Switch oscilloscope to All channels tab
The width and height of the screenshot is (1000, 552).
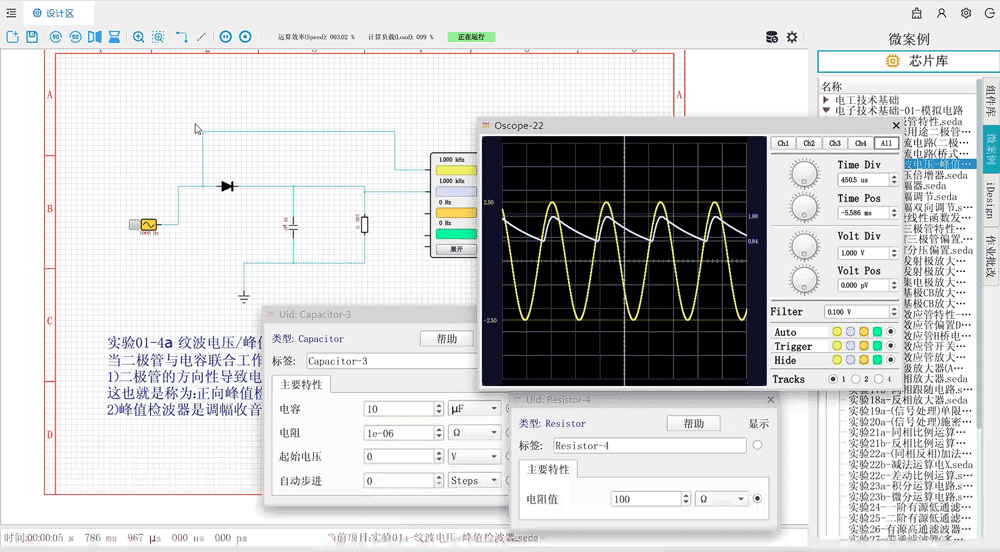tap(886, 143)
